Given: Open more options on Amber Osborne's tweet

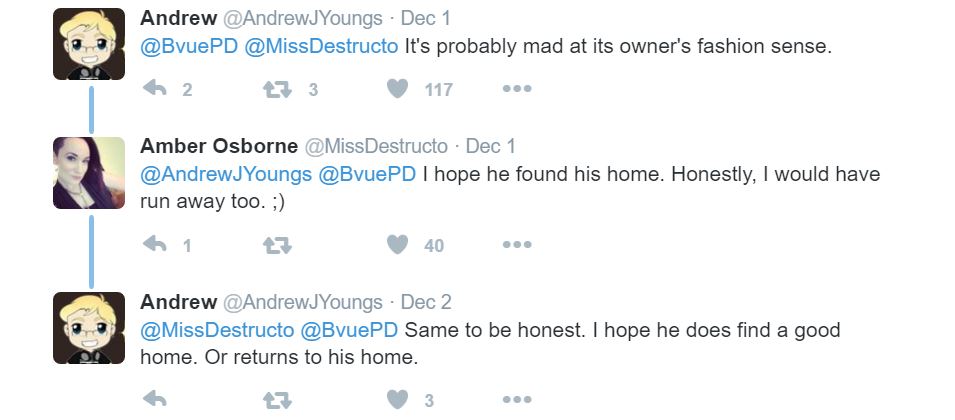Looking at the screenshot, I should coord(517,244).
